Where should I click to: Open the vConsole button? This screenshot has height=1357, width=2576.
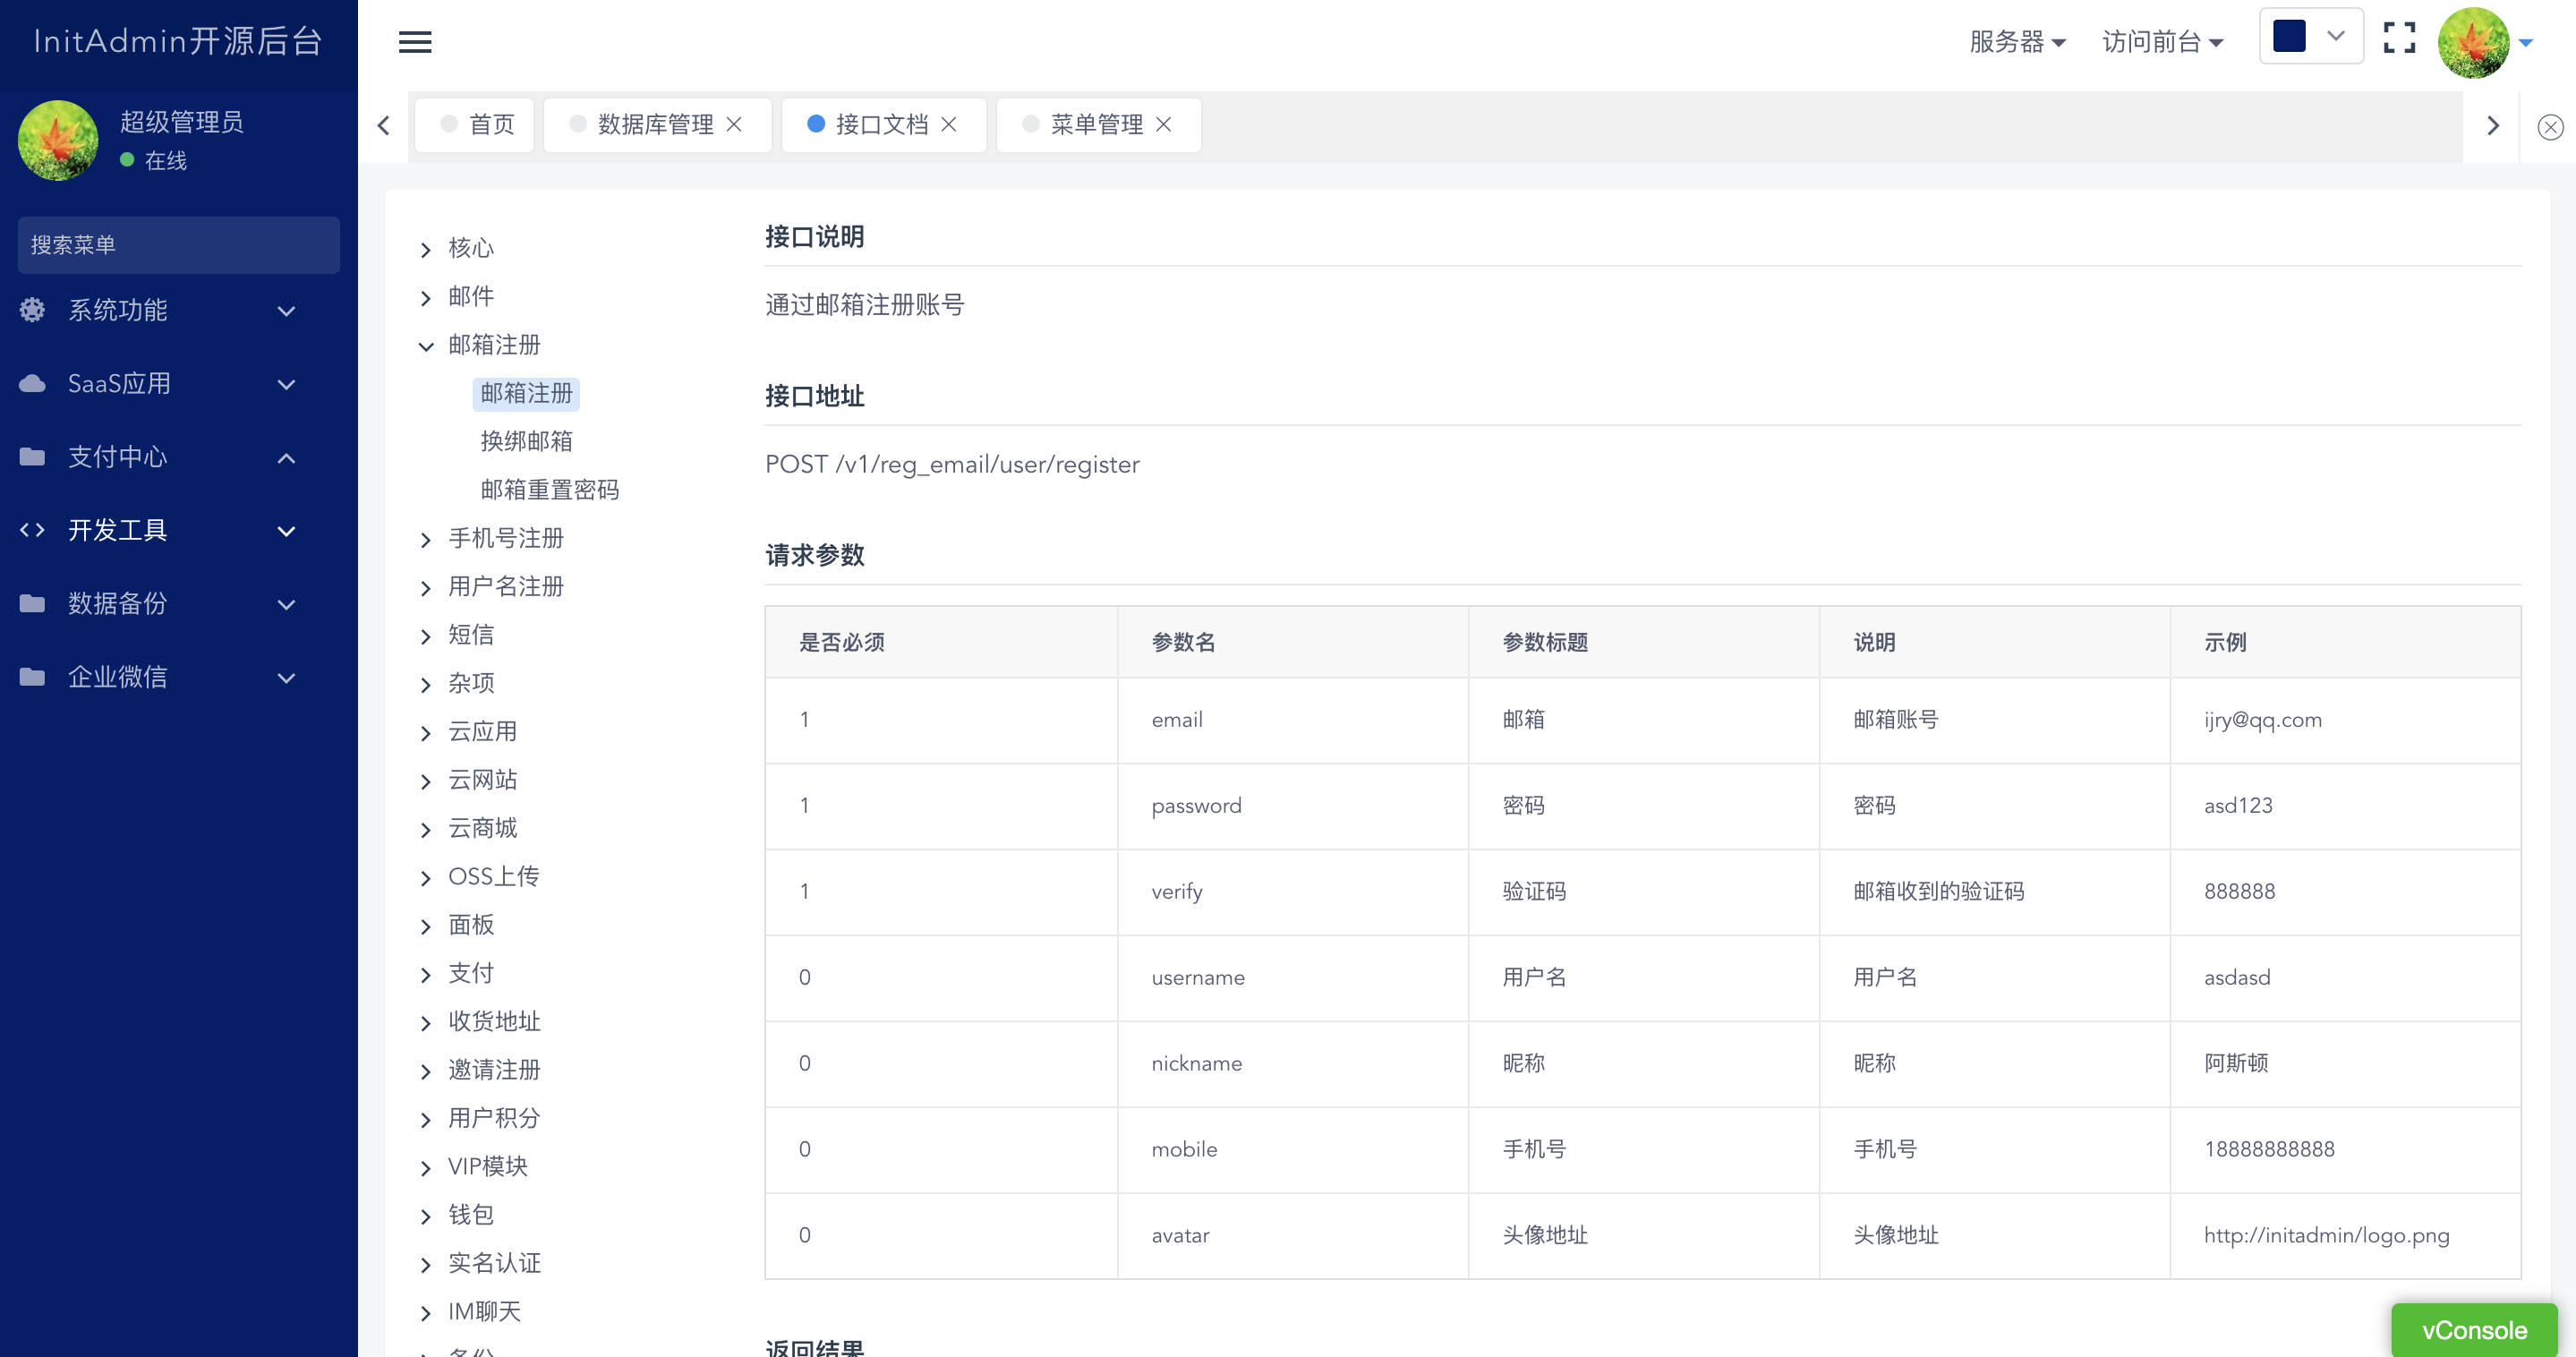(x=2473, y=1330)
